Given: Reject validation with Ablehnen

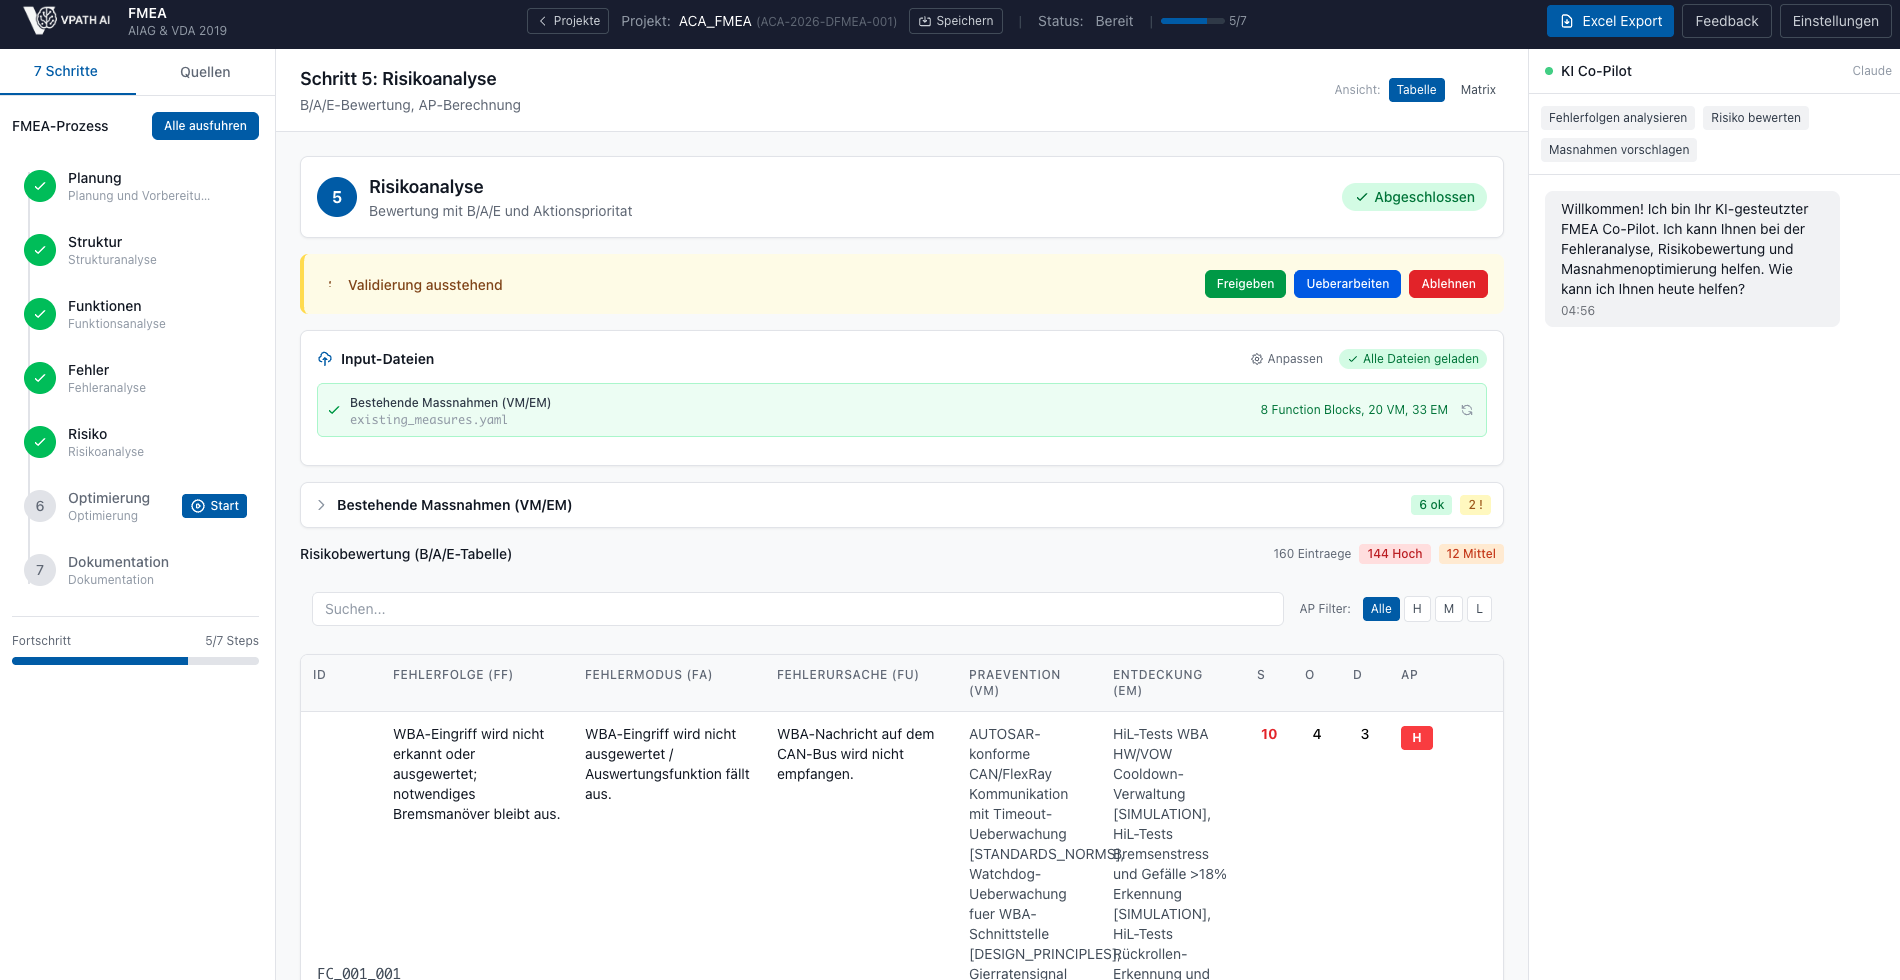Looking at the screenshot, I should (x=1448, y=284).
